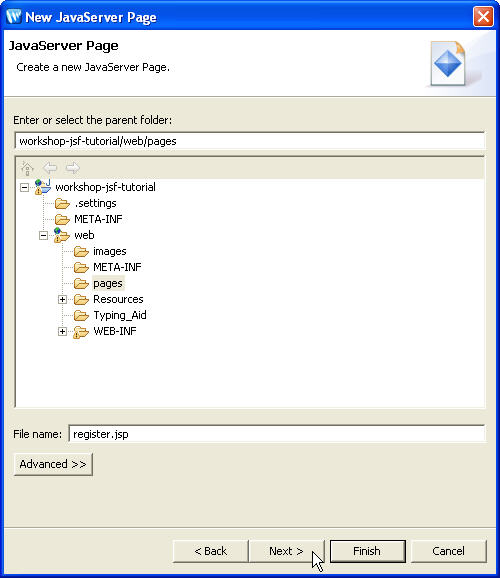Expand the Resources folder node
500x578 pixels.
click(x=62, y=299)
